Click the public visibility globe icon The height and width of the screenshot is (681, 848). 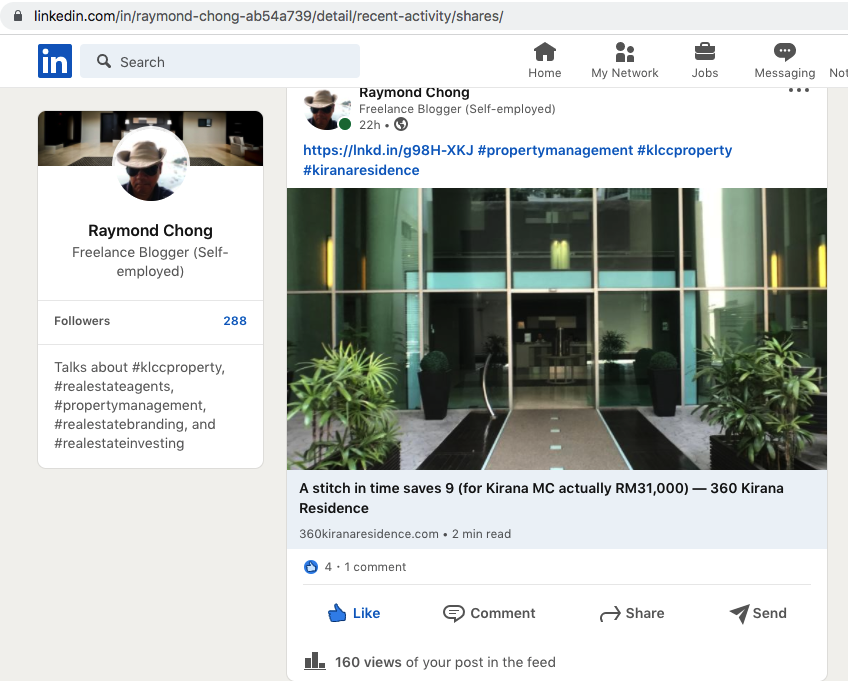401,124
